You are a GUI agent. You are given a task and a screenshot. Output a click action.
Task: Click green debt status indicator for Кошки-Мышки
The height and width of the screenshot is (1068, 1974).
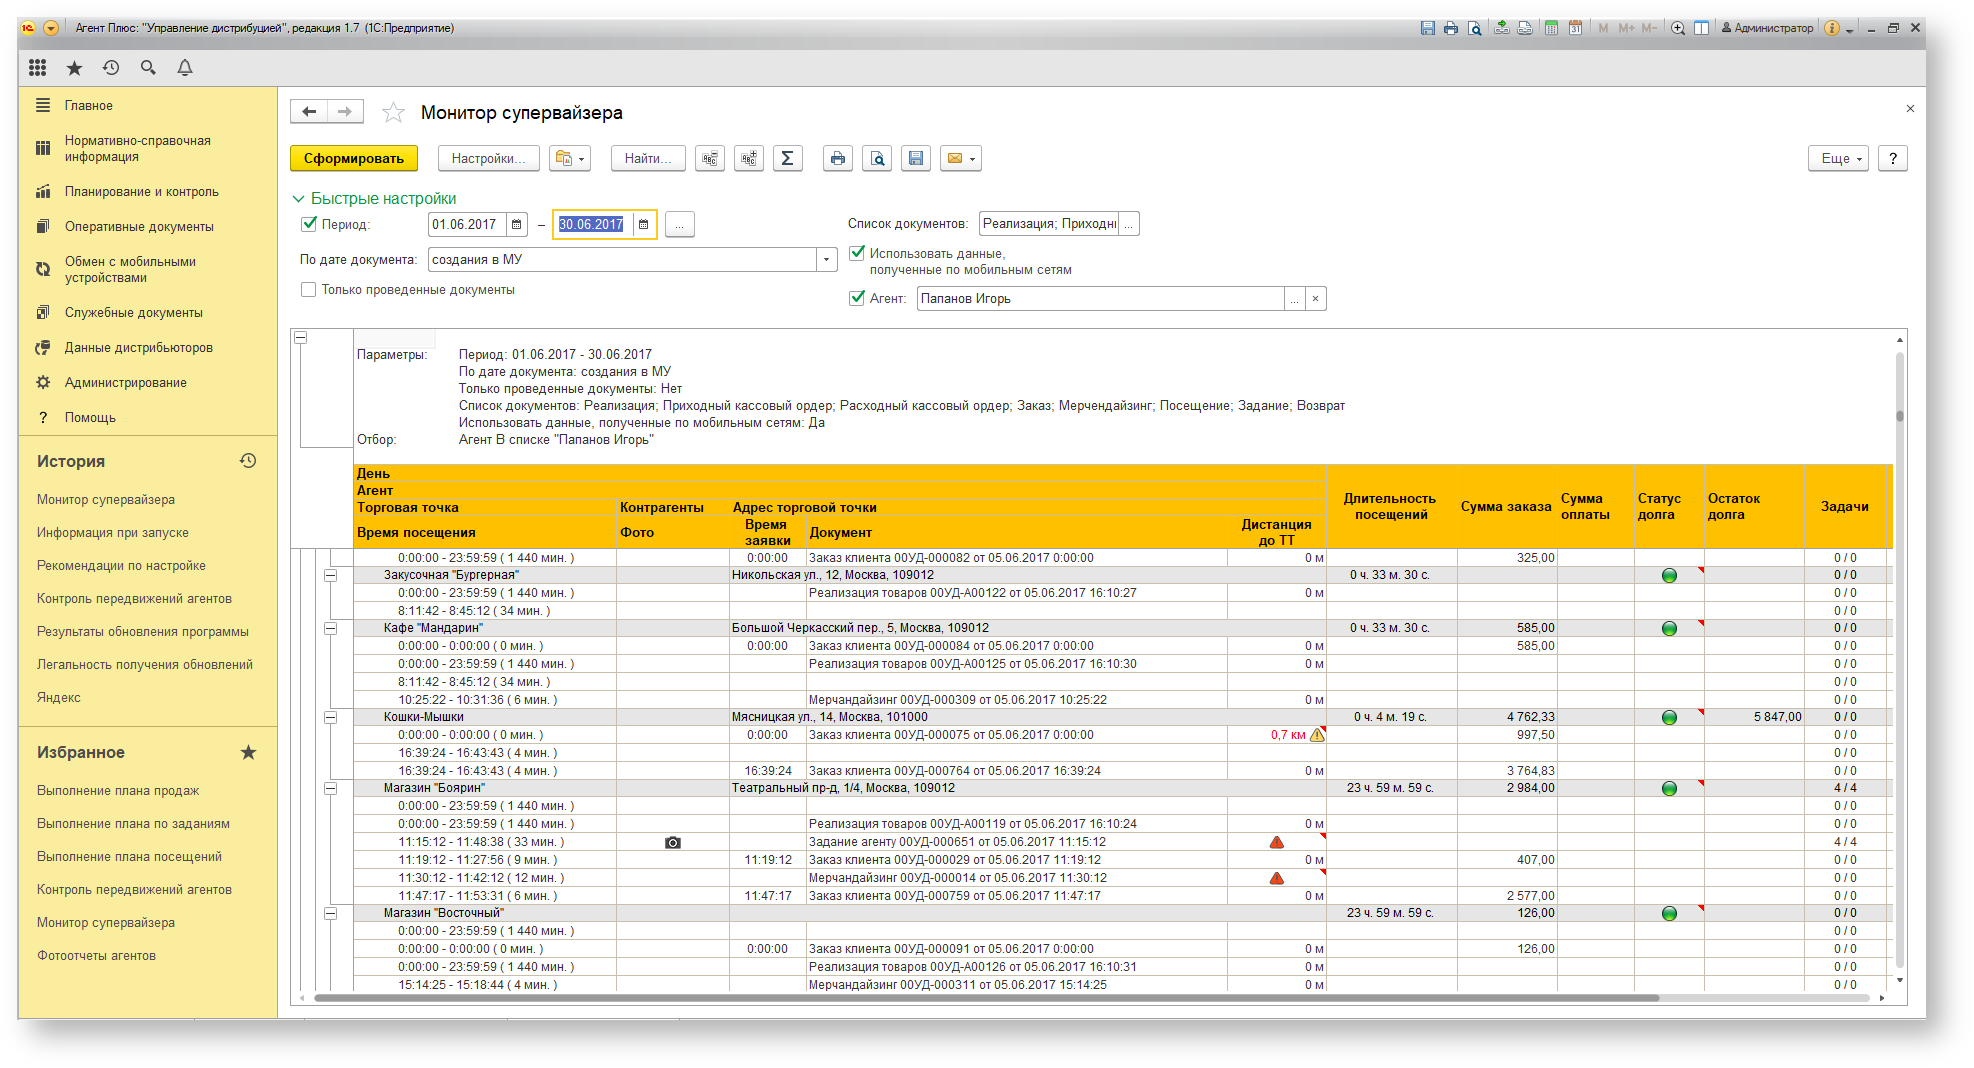(x=1669, y=718)
